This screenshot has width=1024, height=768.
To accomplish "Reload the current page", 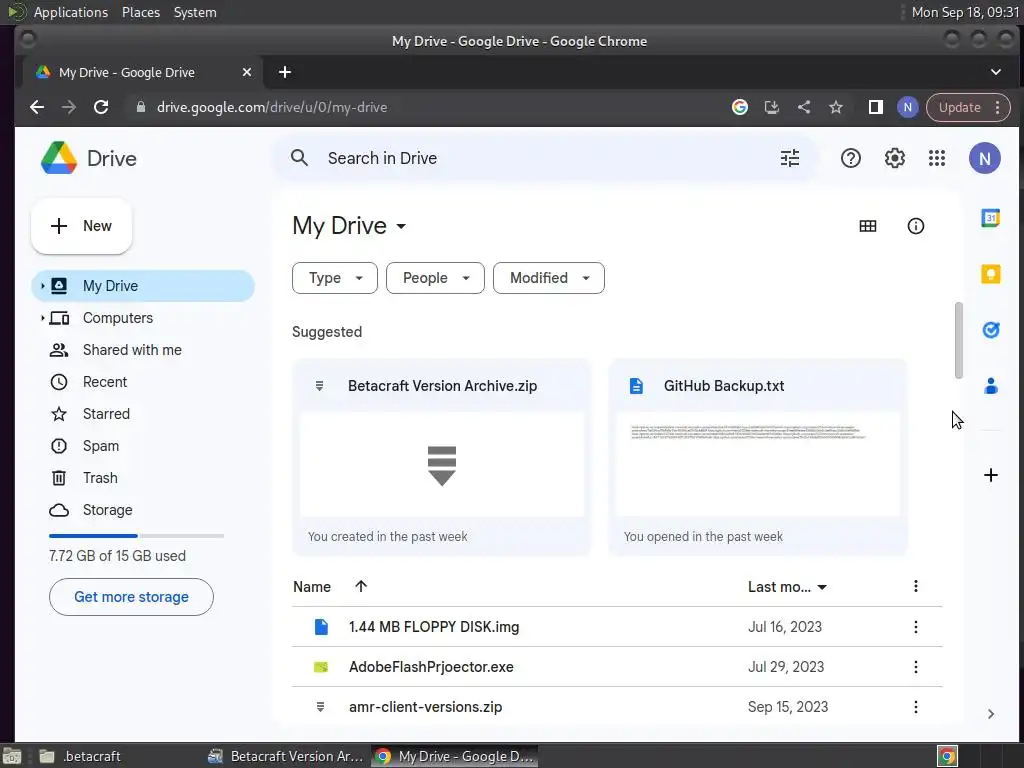I will pyautogui.click(x=101, y=107).
